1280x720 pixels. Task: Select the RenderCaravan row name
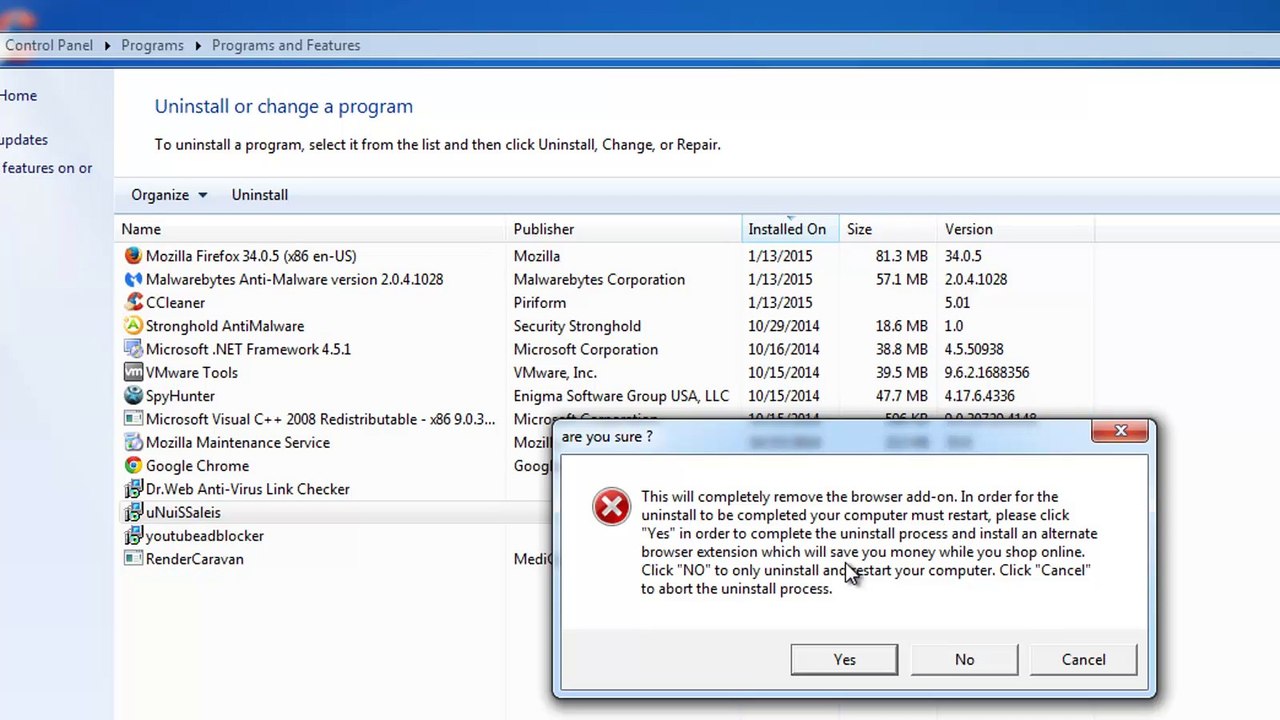(x=195, y=559)
